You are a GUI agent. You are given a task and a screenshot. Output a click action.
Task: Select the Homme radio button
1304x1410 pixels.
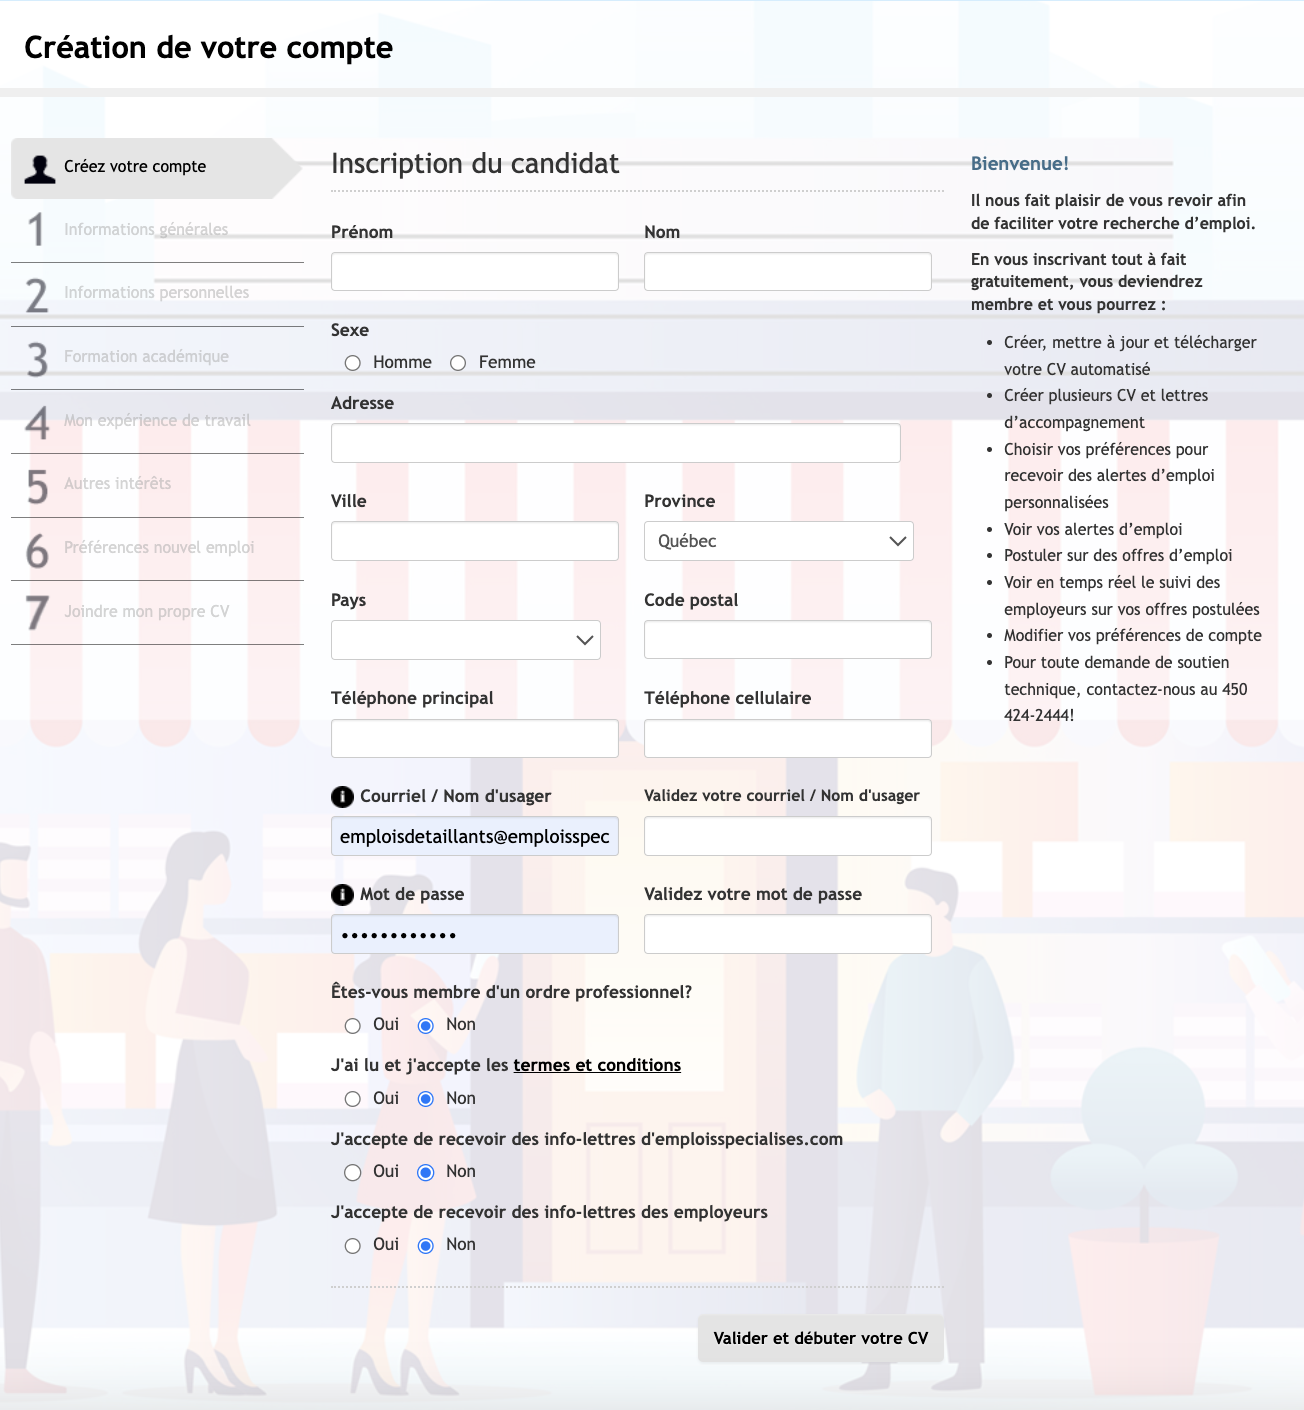point(353,363)
